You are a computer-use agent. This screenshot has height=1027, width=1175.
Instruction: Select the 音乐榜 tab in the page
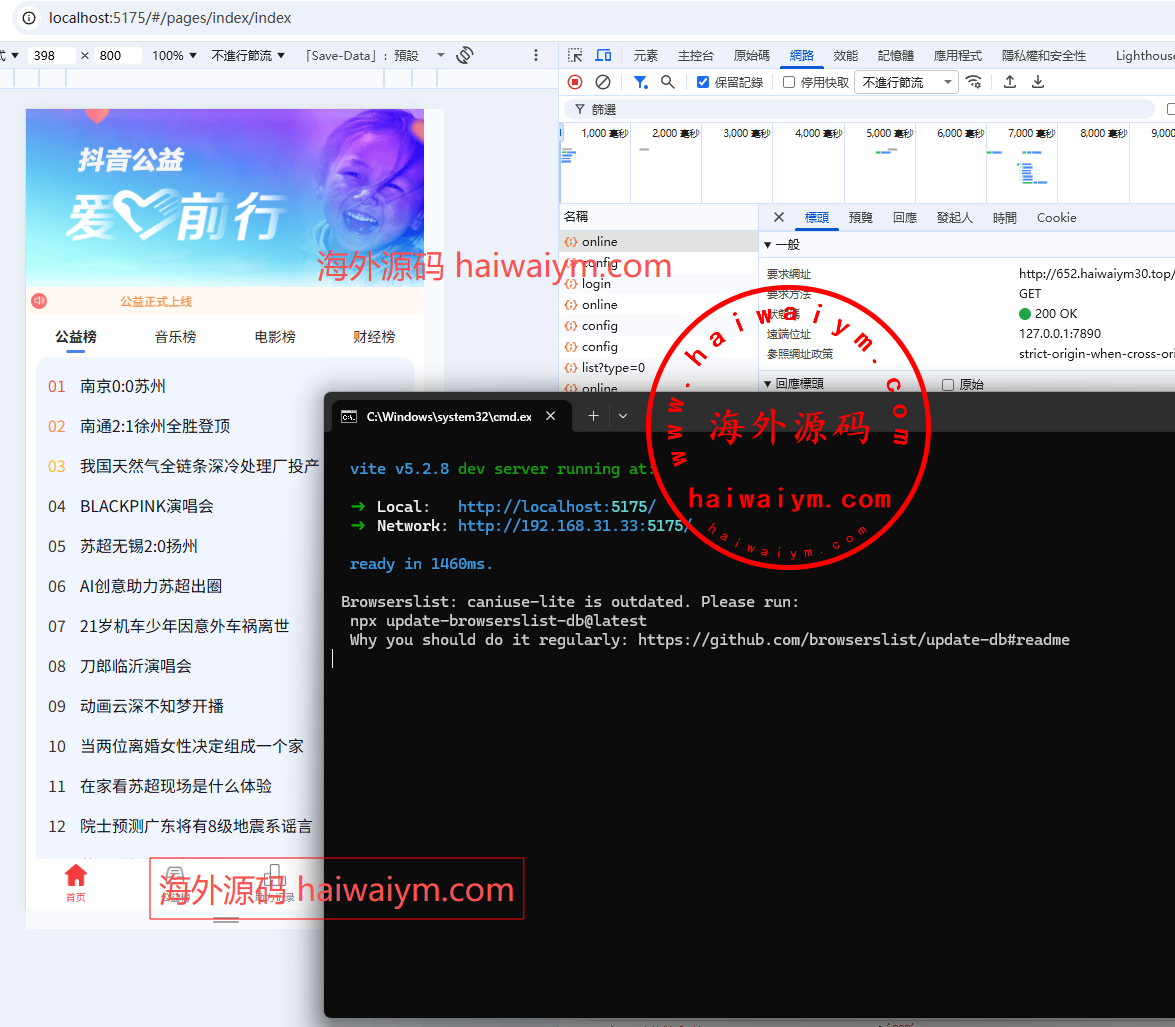tap(175, 337)
